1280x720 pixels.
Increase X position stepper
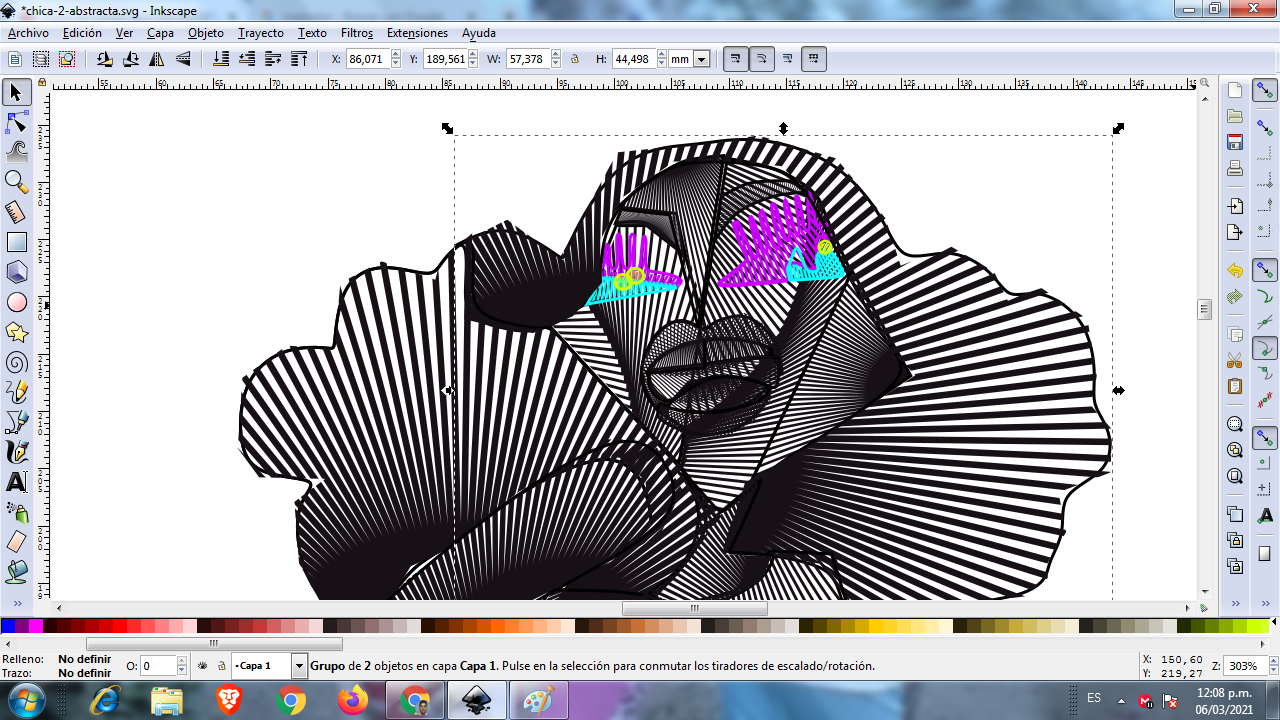[x=396, y=55]
